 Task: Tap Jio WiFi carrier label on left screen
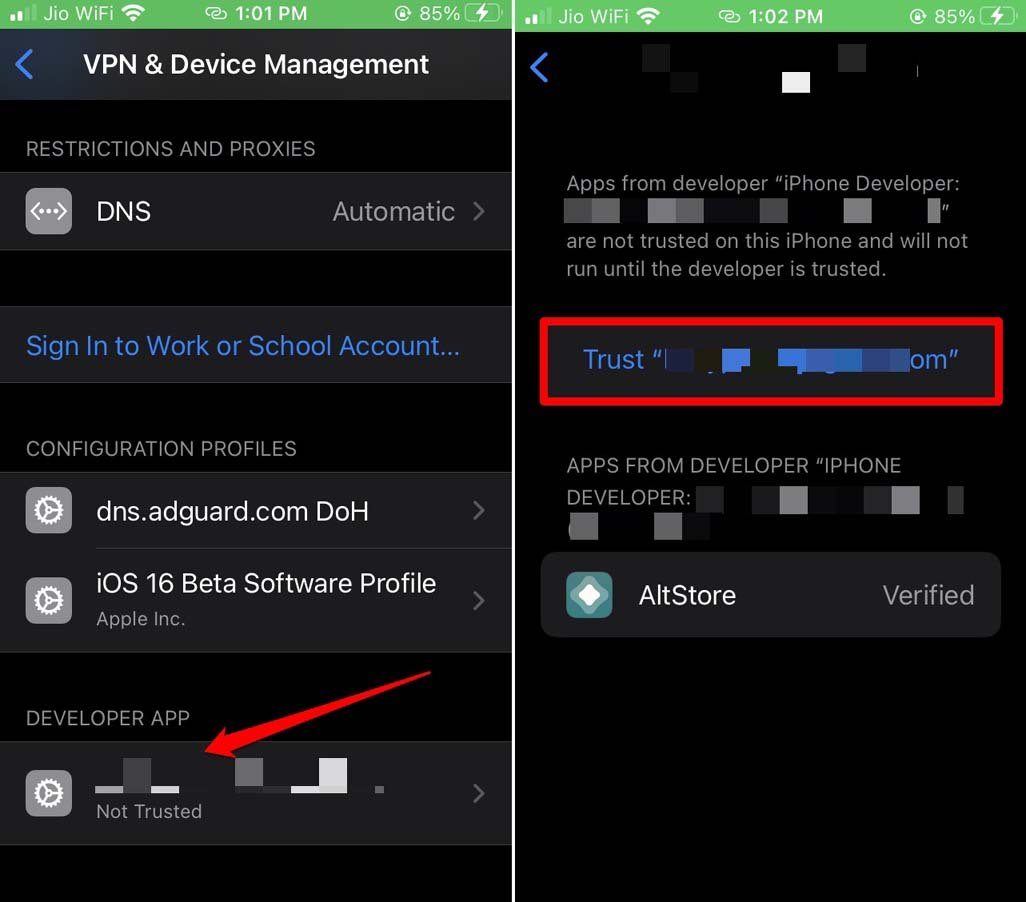coord(78,13)
